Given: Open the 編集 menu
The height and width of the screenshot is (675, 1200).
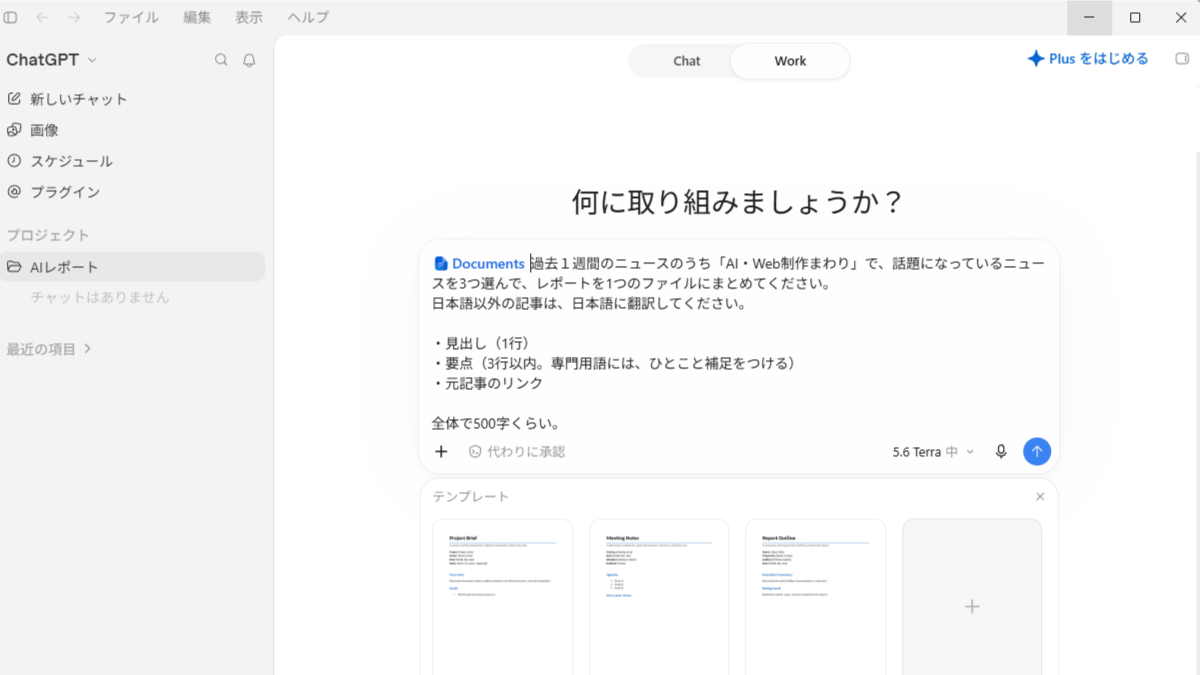Looking at the screenshot, I should [x=197, y=17].
